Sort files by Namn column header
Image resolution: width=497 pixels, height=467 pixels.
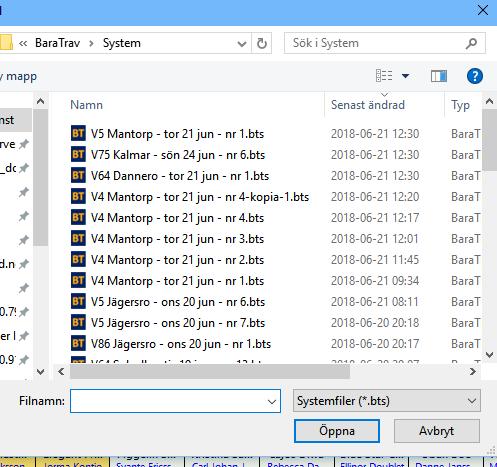click(x=86, y=105)
